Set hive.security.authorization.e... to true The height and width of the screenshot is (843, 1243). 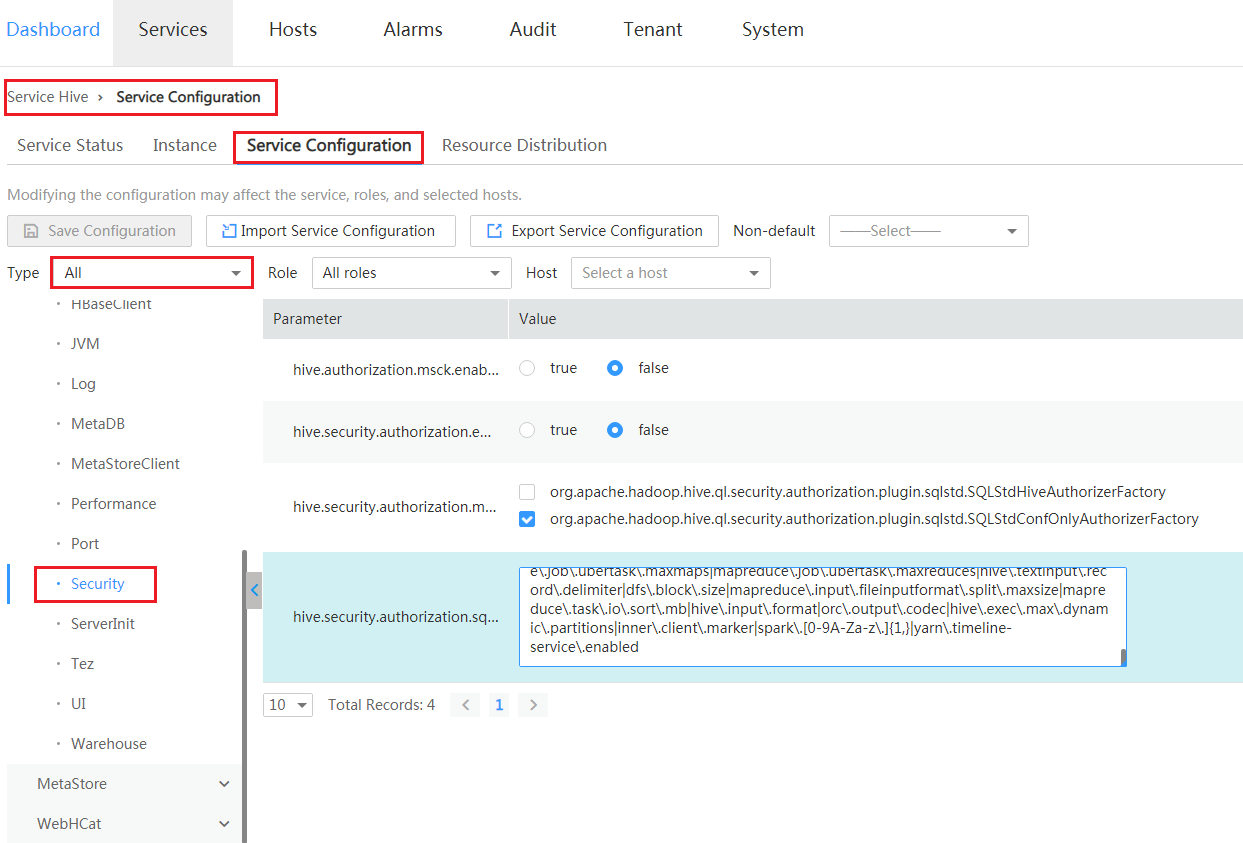pos(527,430)
